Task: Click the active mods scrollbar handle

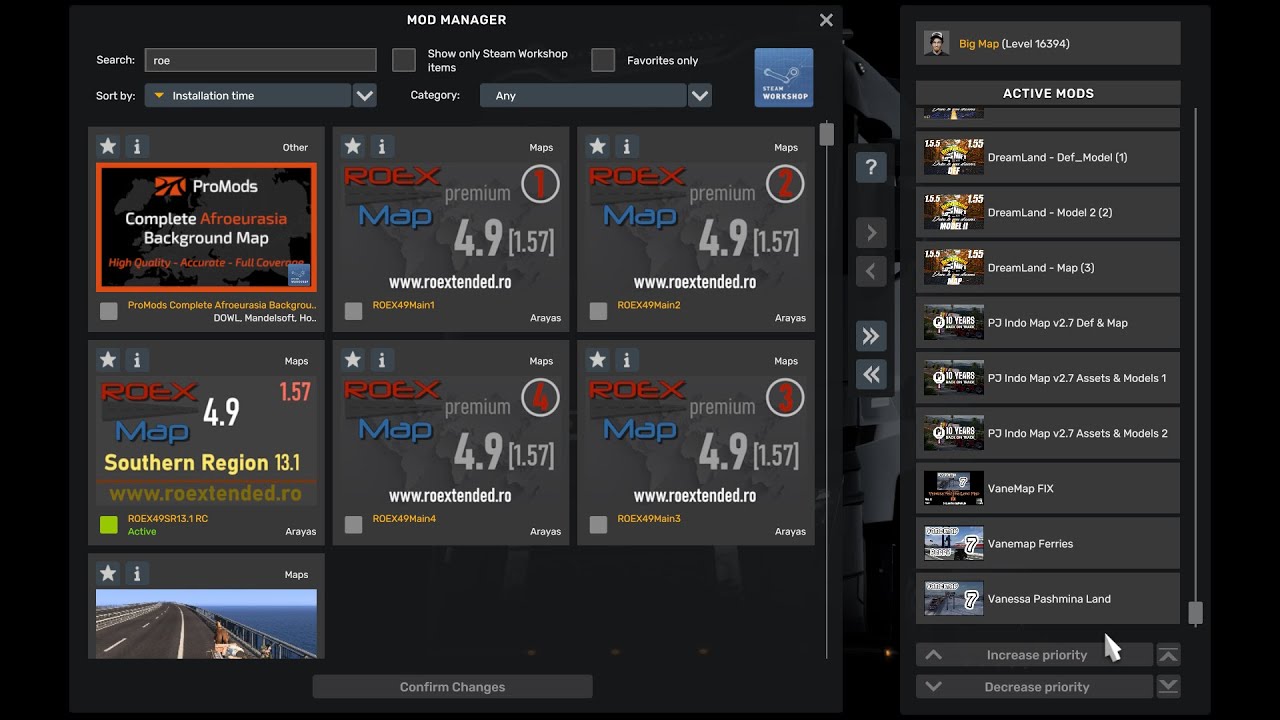Action: 1195,613
